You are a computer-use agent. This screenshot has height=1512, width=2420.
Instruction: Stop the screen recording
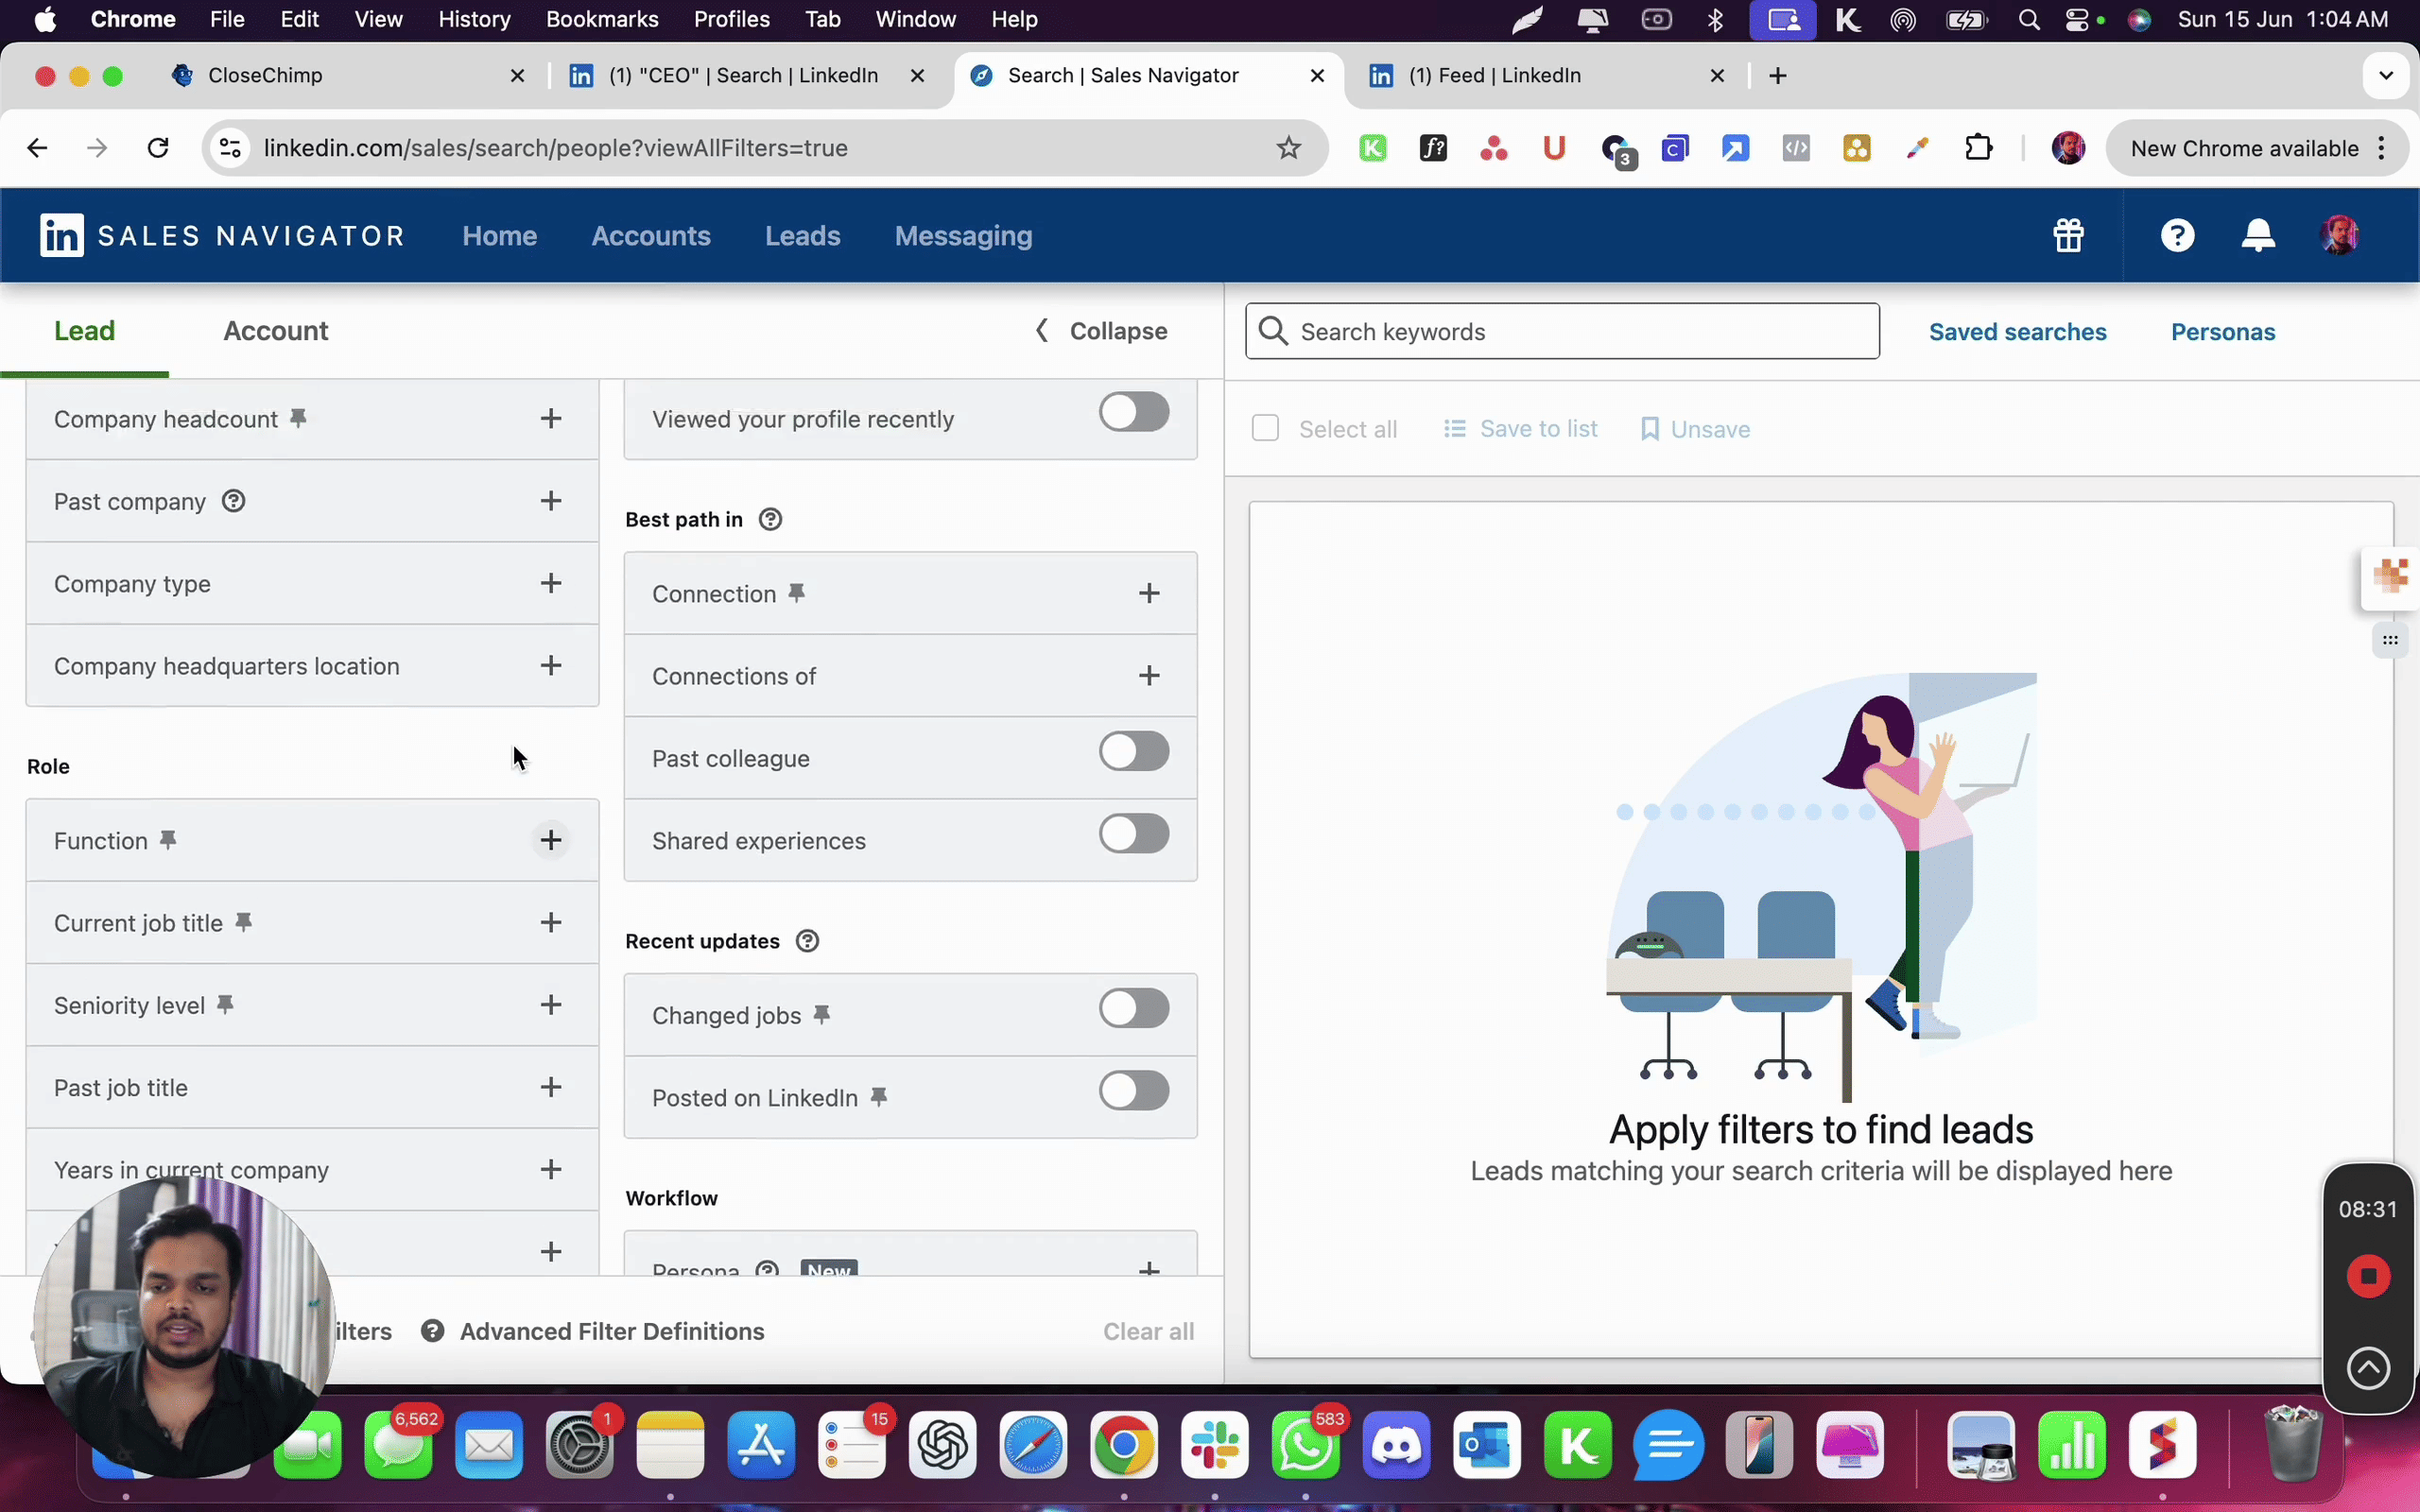coord(2367,1276)
